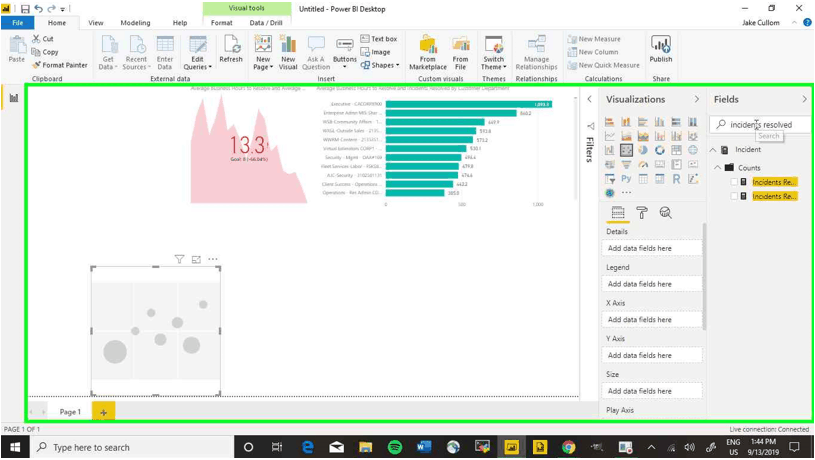Open the visual's filter icon in header
The image size is (815, 460).
pos(179,259)
